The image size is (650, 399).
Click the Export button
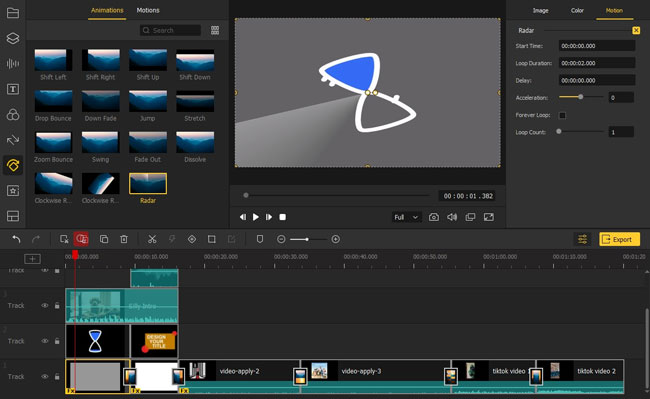tap(619, 239)
